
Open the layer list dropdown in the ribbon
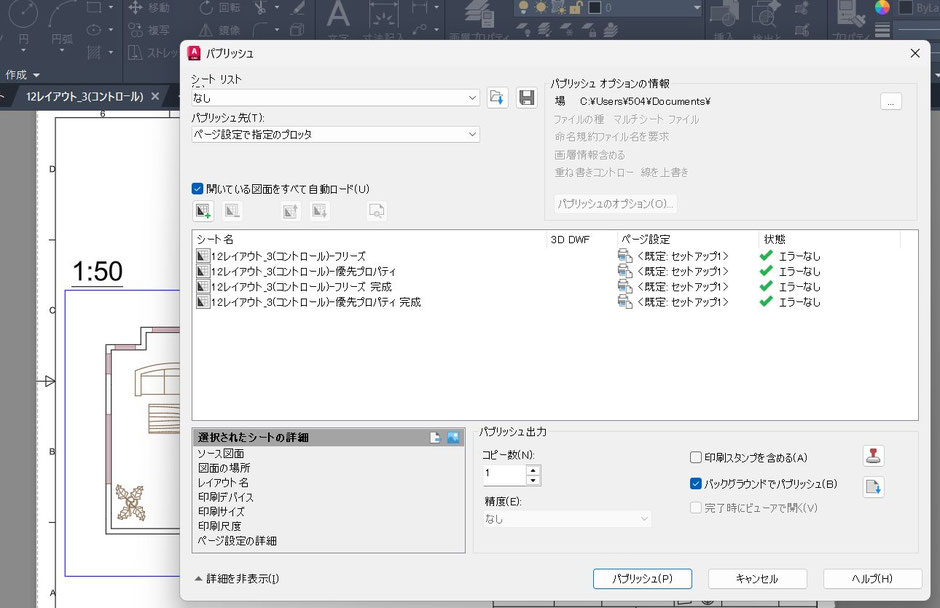coord(697,8)
